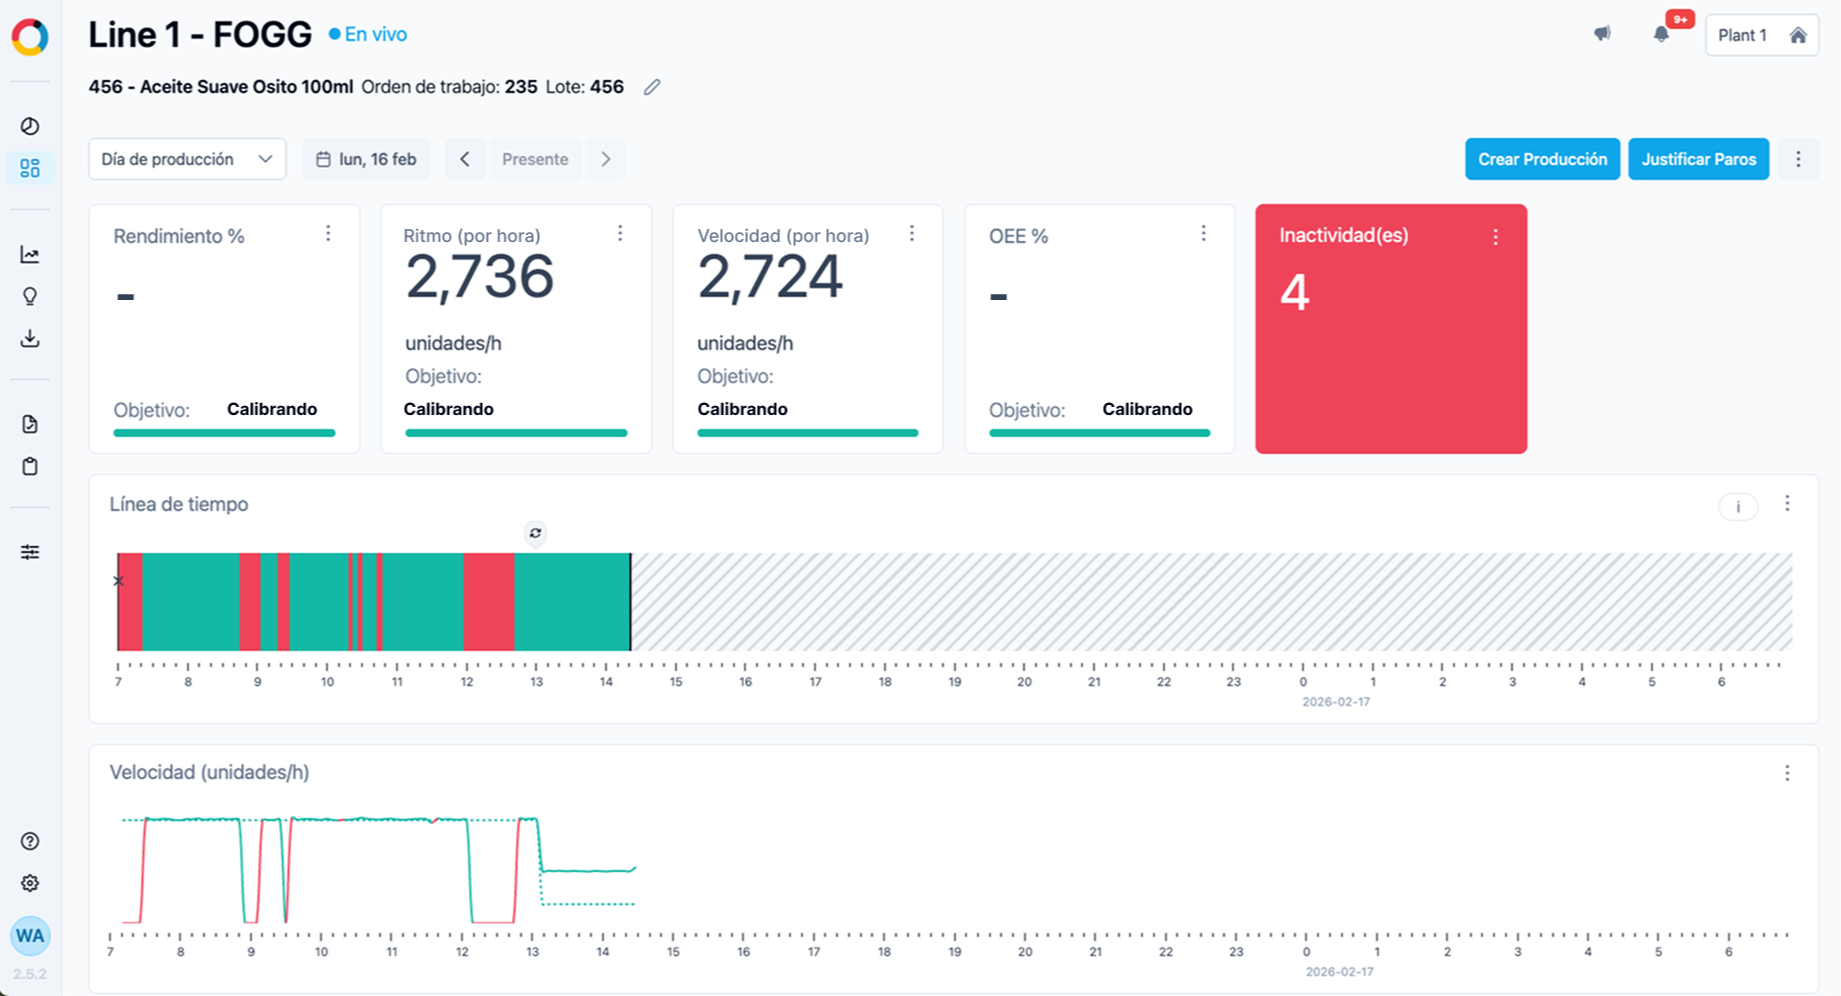Click the Ritmo objective progress bar
This screenshot has height=996, width=1841.
tap(516, 433)
